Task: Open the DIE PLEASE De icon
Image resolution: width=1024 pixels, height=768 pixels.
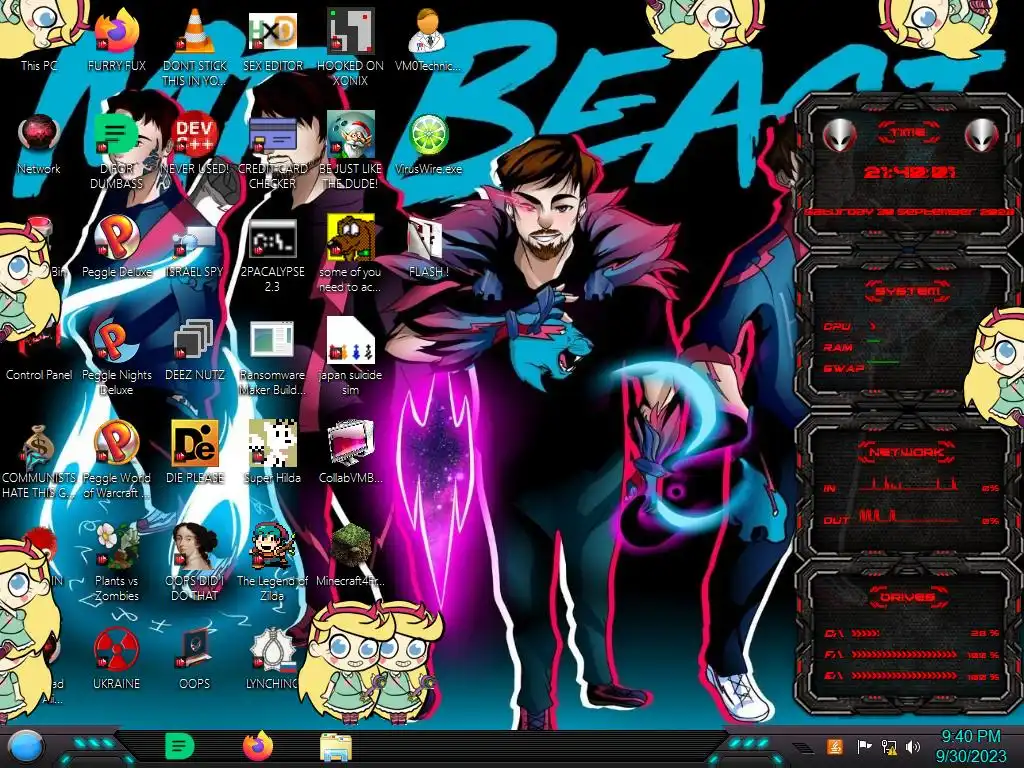Action: (x=195, y=452)
